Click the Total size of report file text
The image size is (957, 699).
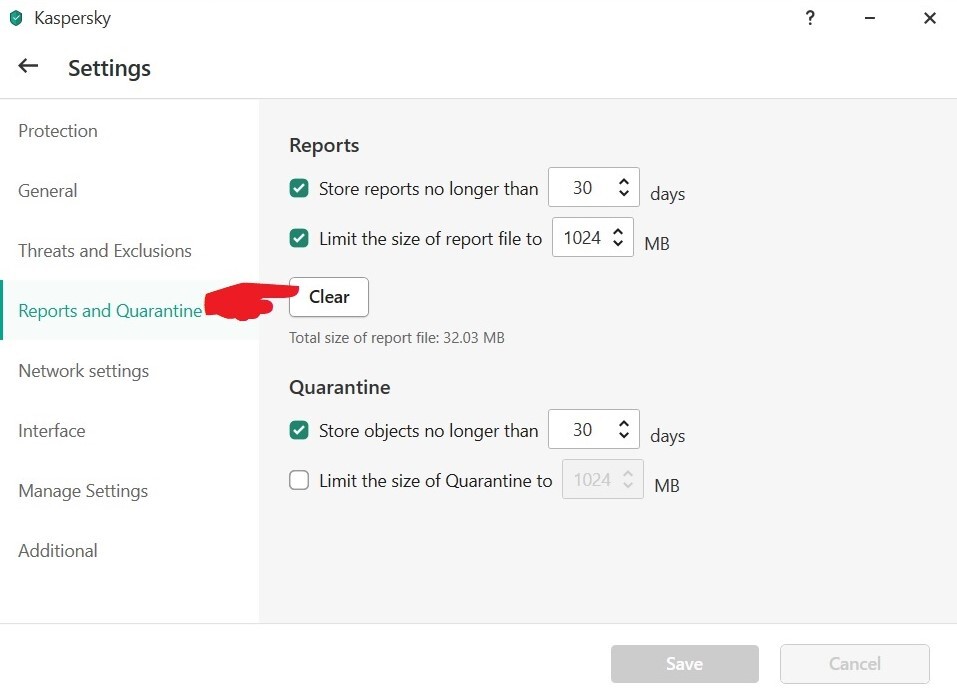[397, 338]
